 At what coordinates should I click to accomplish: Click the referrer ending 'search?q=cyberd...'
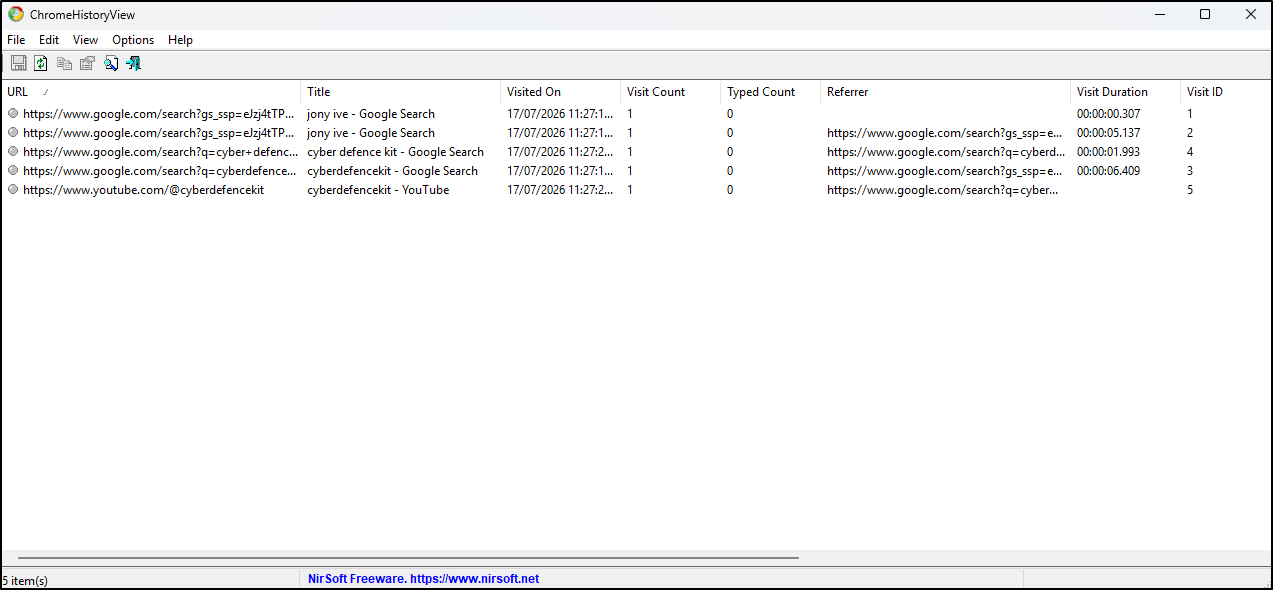click(x=946, y=152)
